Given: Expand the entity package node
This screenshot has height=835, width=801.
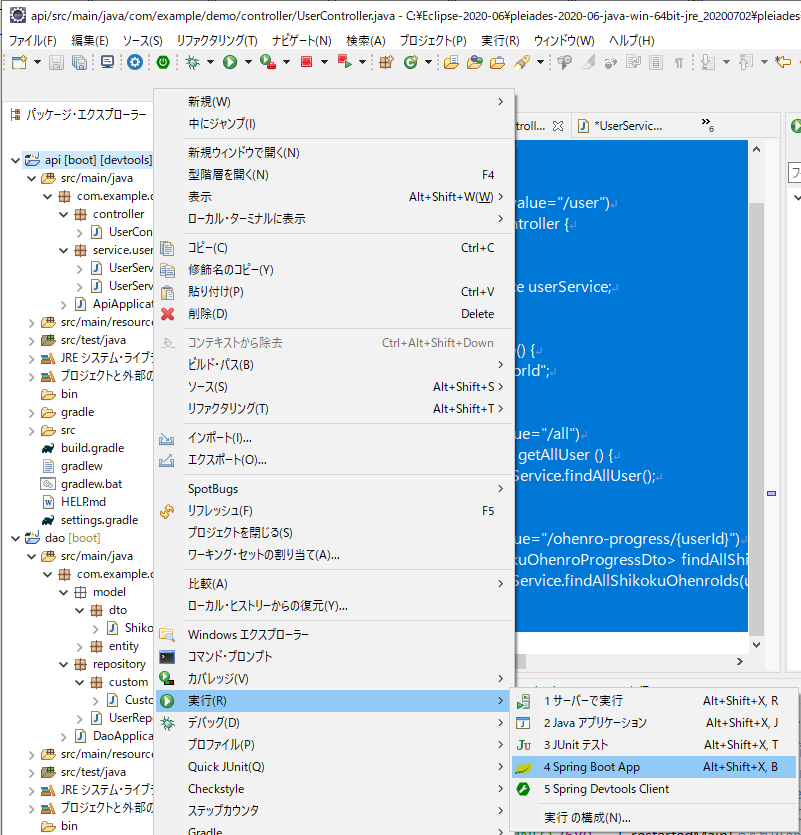Looking at the screenshot, I should (x=79, y=647).
